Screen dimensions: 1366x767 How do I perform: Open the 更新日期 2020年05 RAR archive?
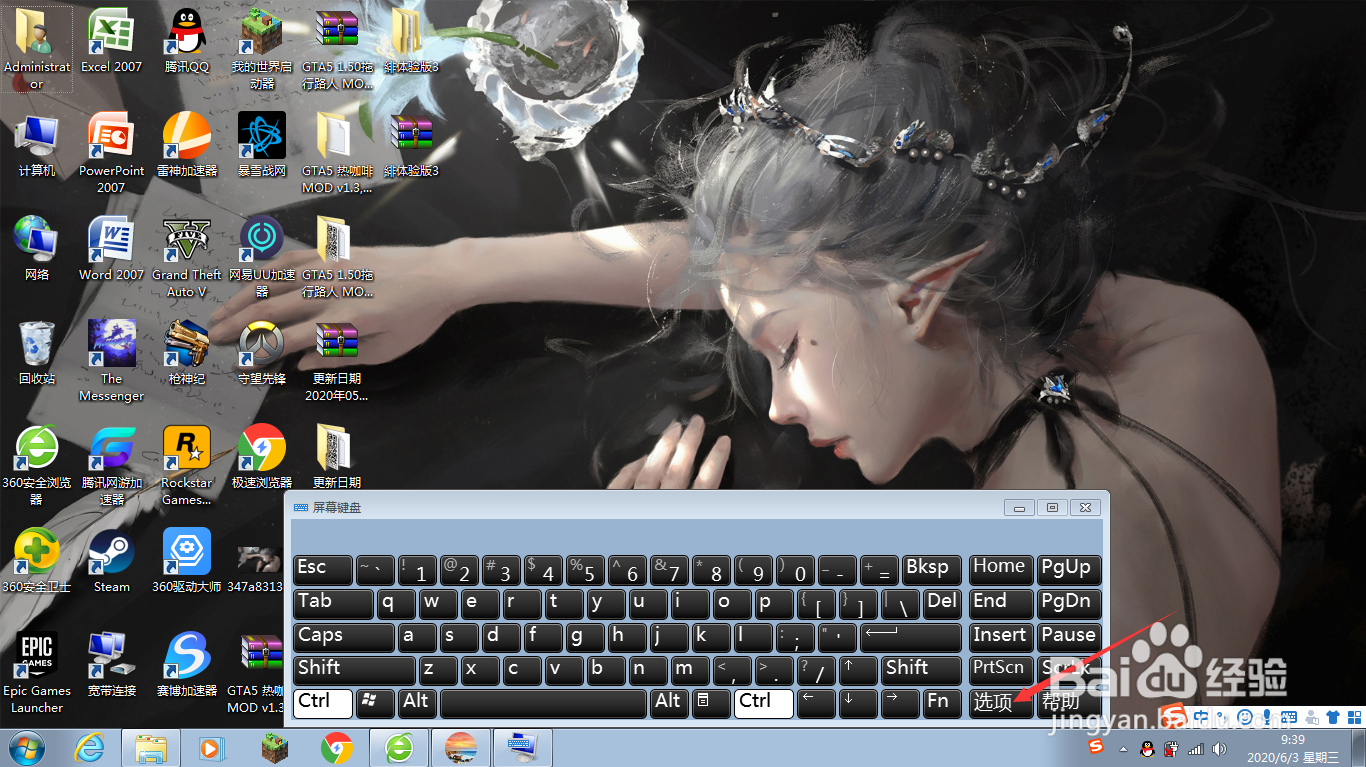pos(337,360)
